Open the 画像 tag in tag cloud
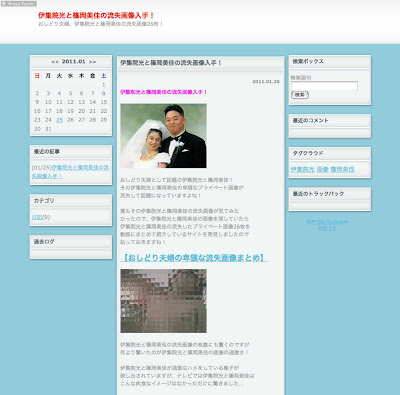 tap(322, 169)
